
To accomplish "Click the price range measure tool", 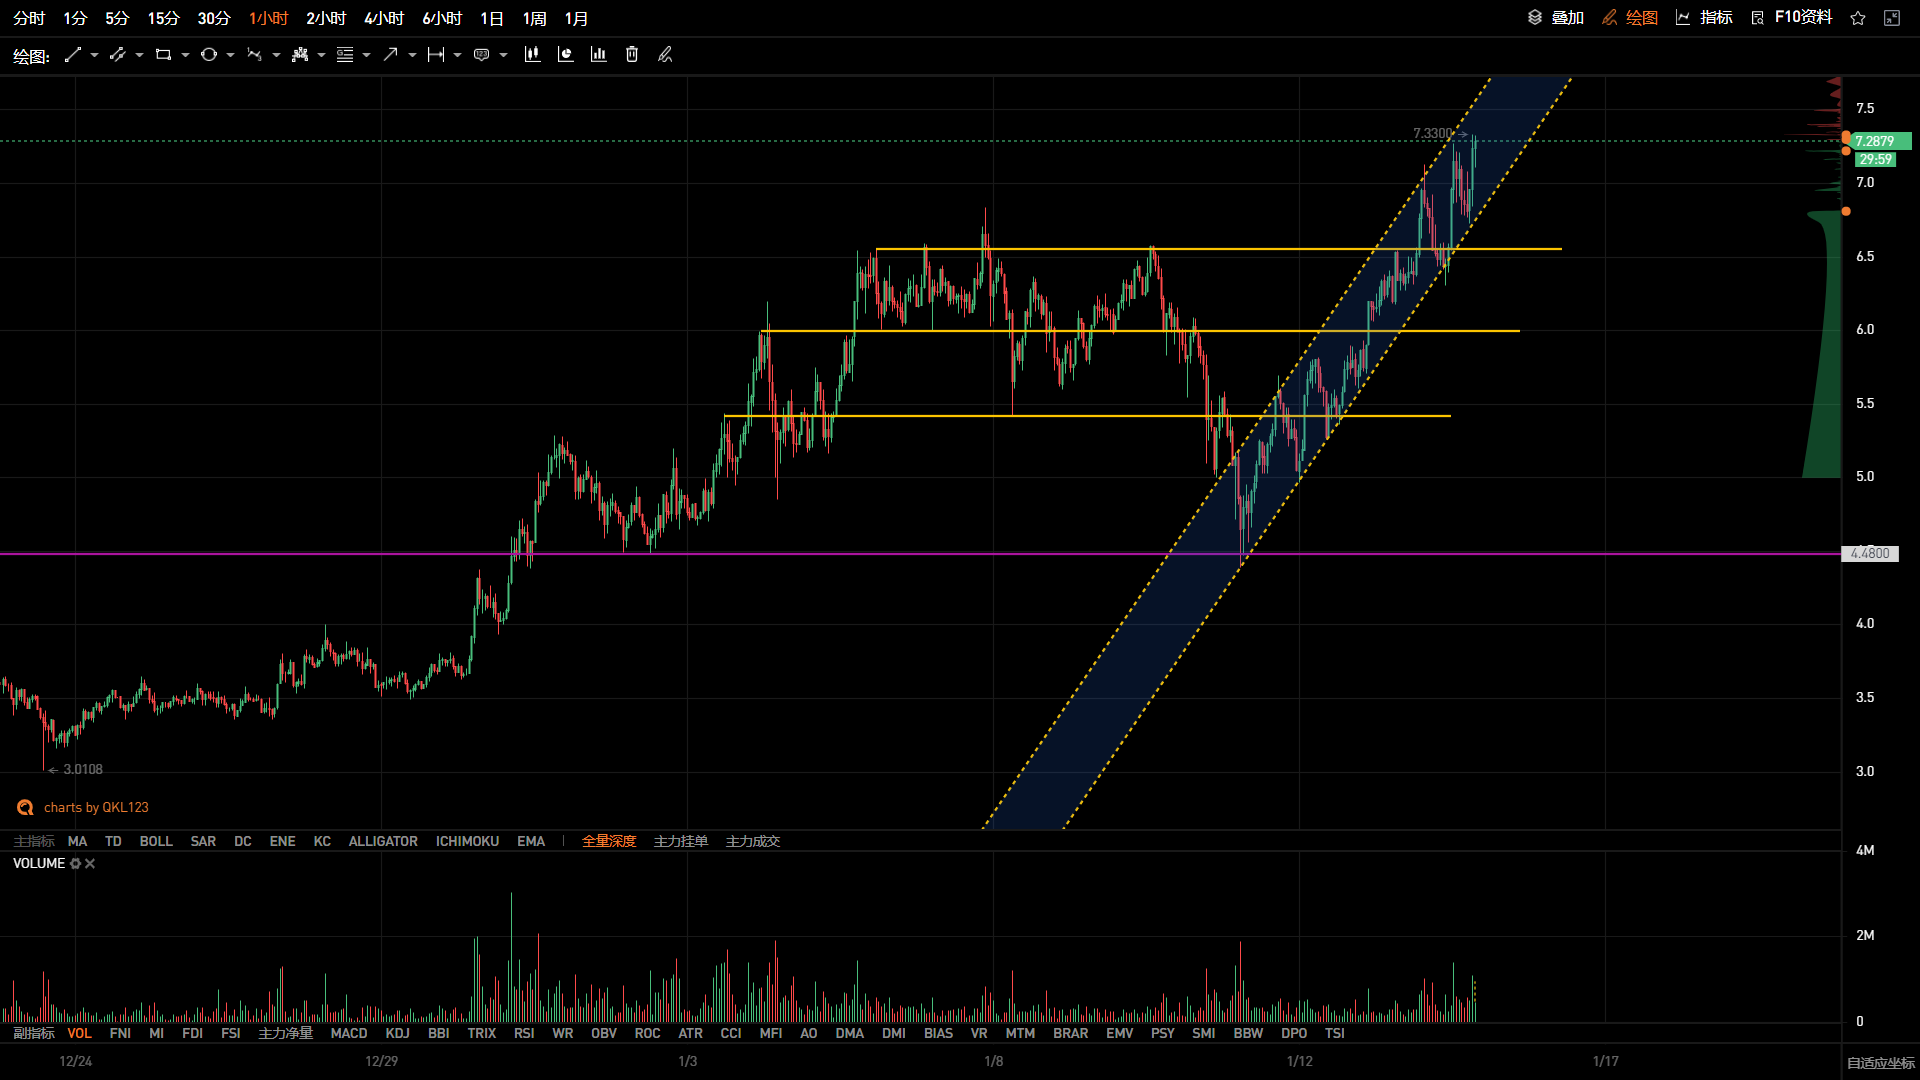I will 435,55.
